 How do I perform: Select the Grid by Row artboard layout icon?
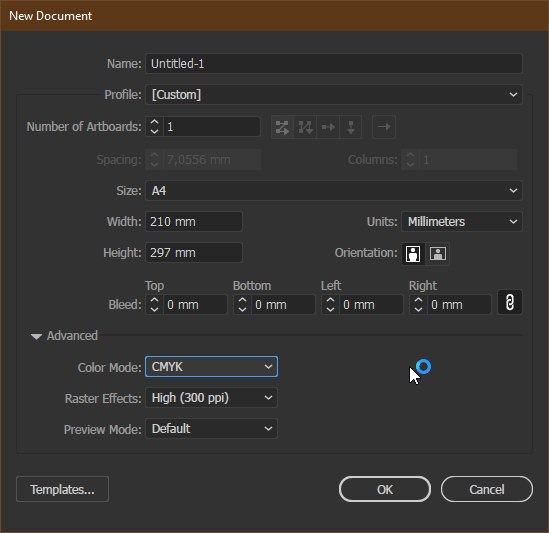[x=282, y=127]
